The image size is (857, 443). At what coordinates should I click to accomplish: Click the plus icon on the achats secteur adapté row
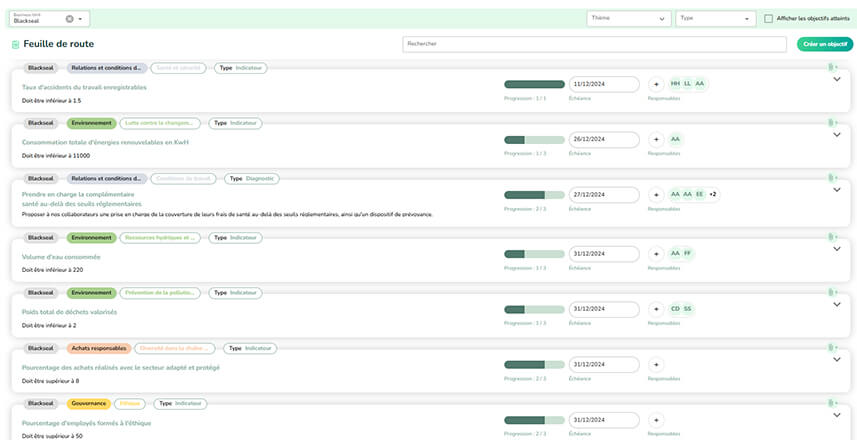coord(656,364)
